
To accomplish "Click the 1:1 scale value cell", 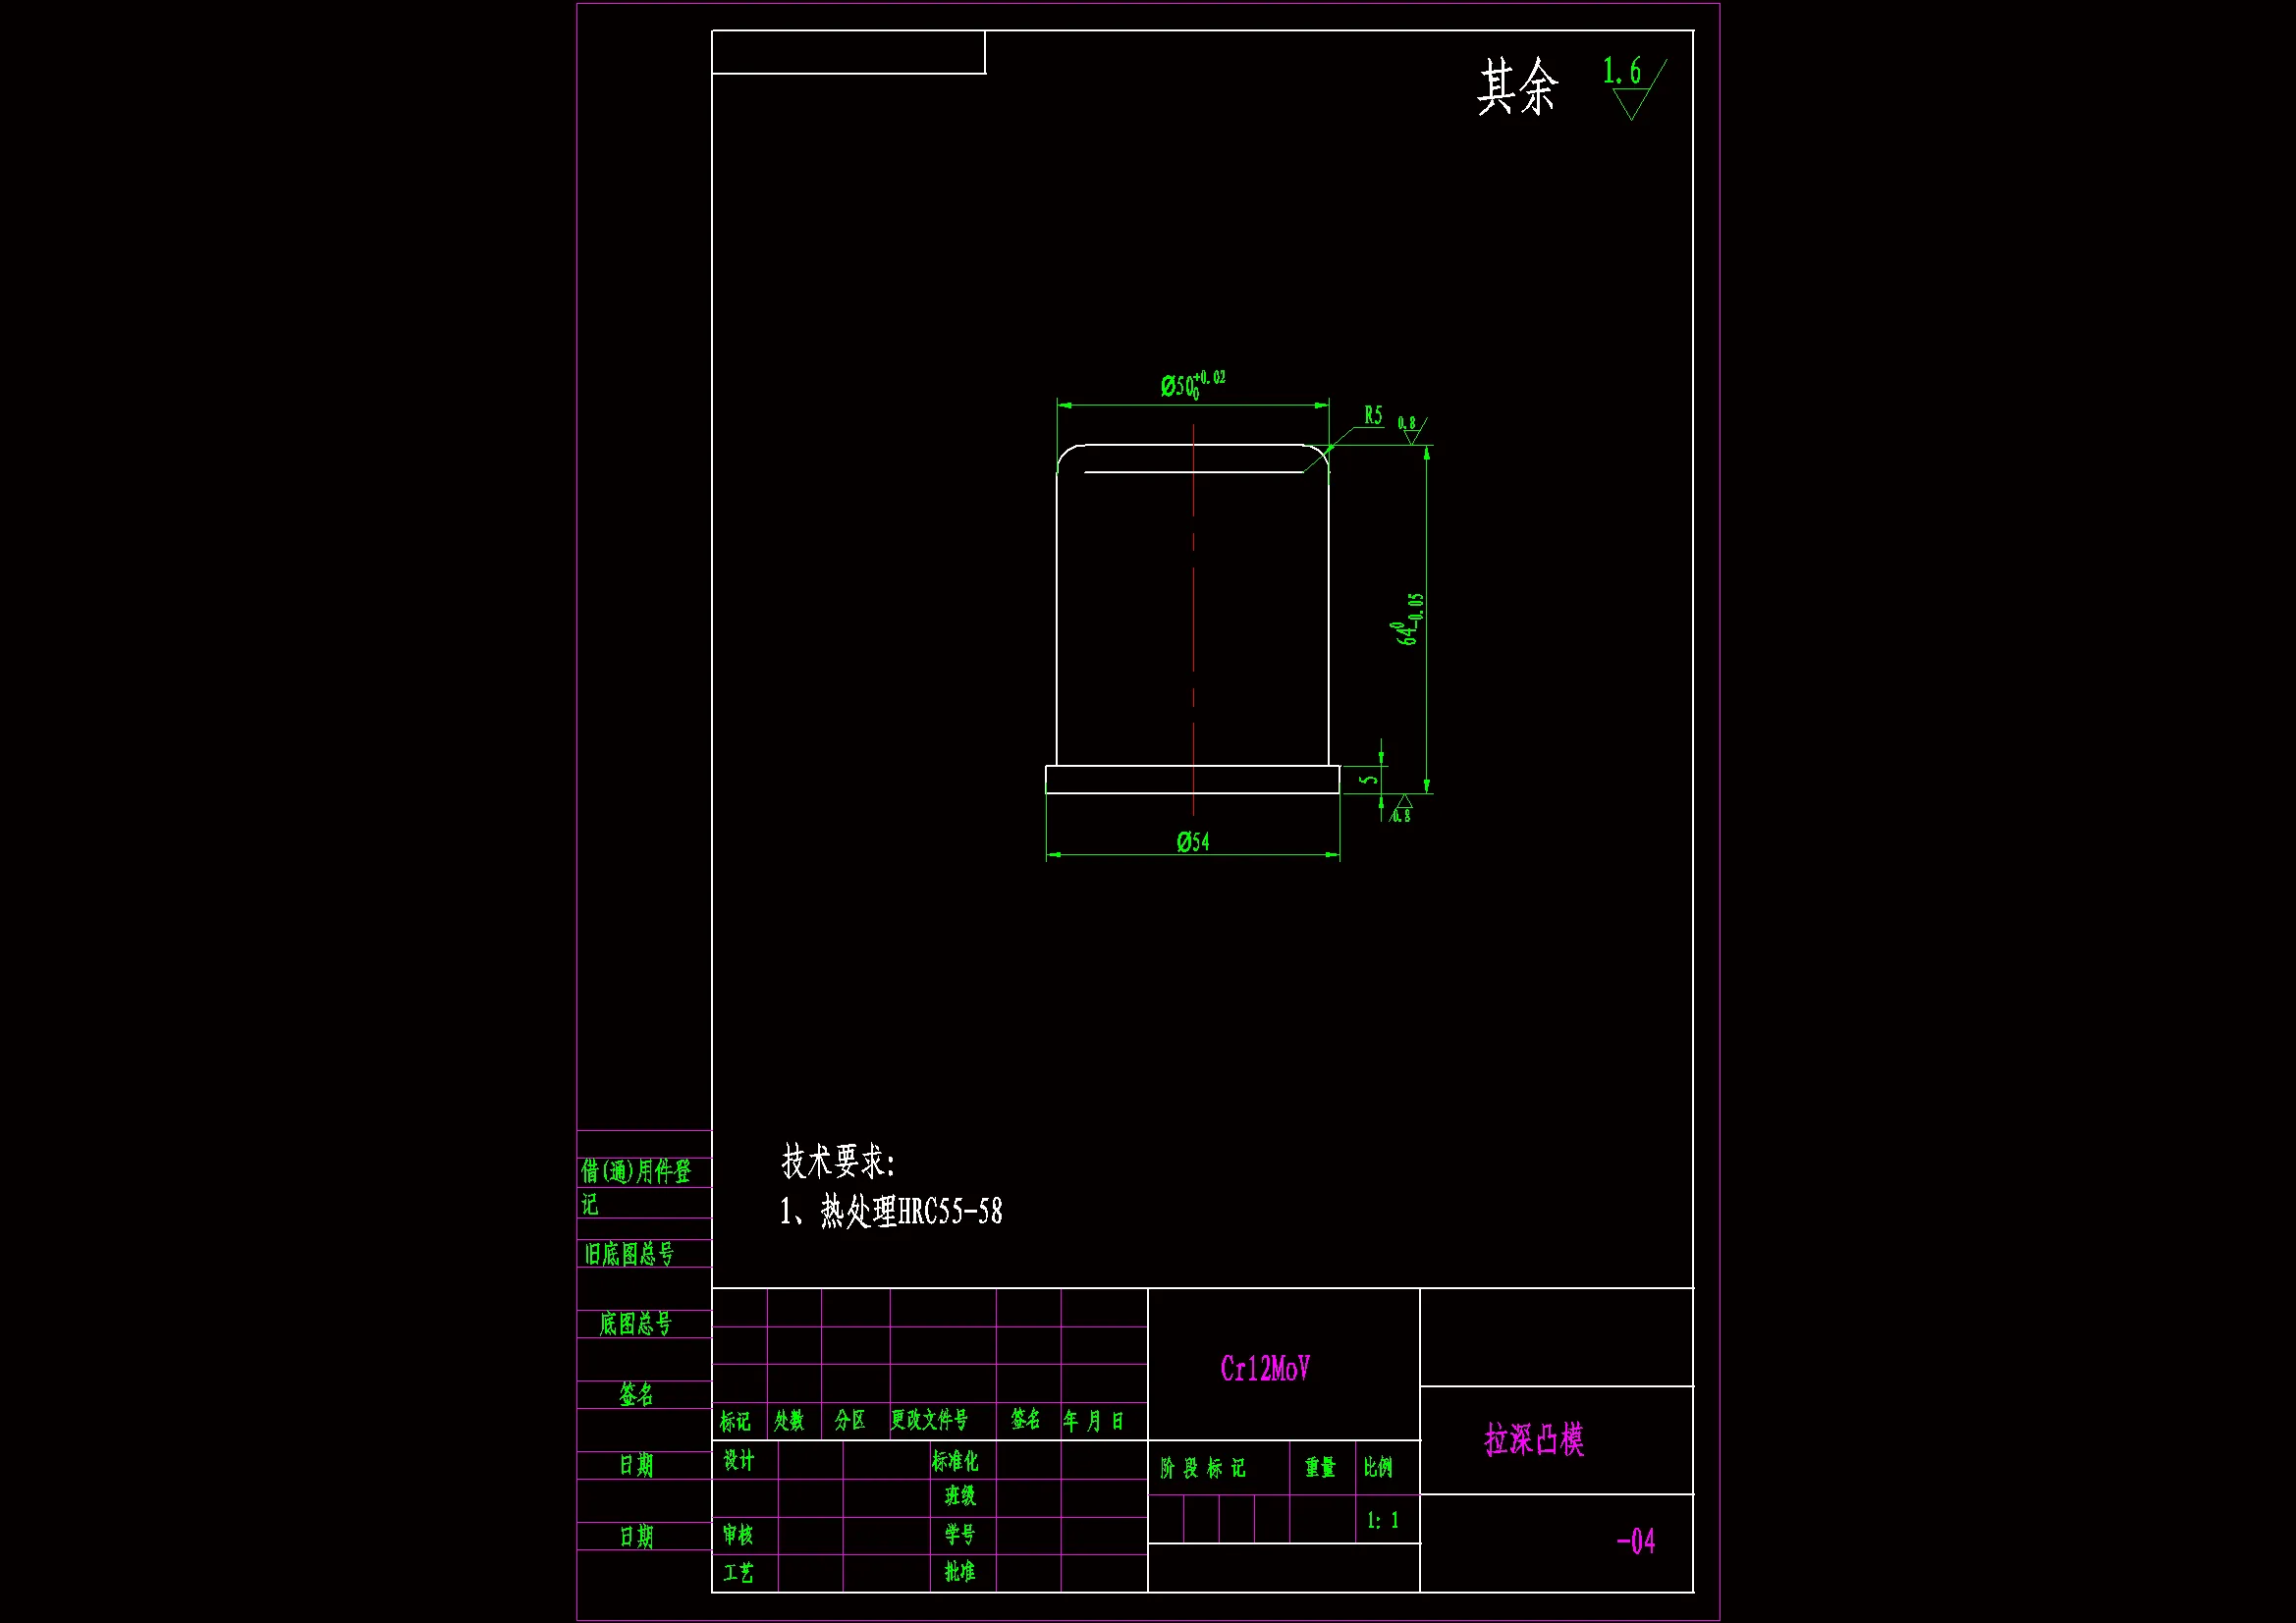I will pyautogui.click(x=1383, y=1520).
